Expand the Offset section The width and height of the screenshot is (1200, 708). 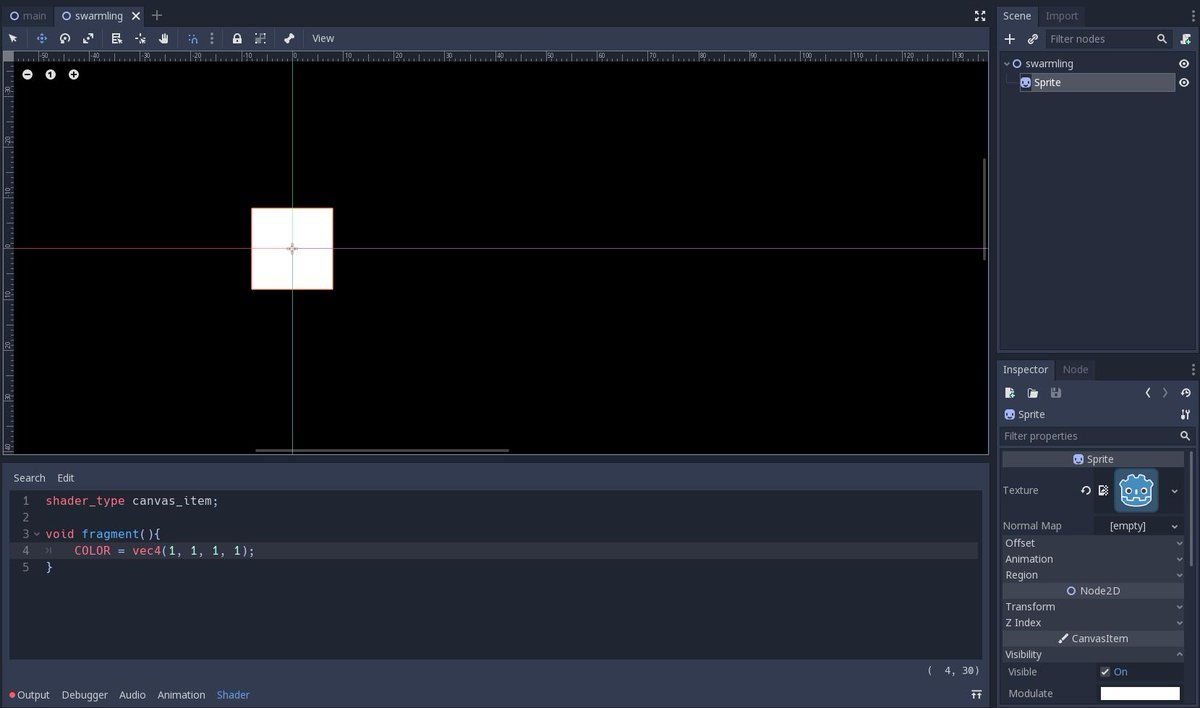point(1093,543)
